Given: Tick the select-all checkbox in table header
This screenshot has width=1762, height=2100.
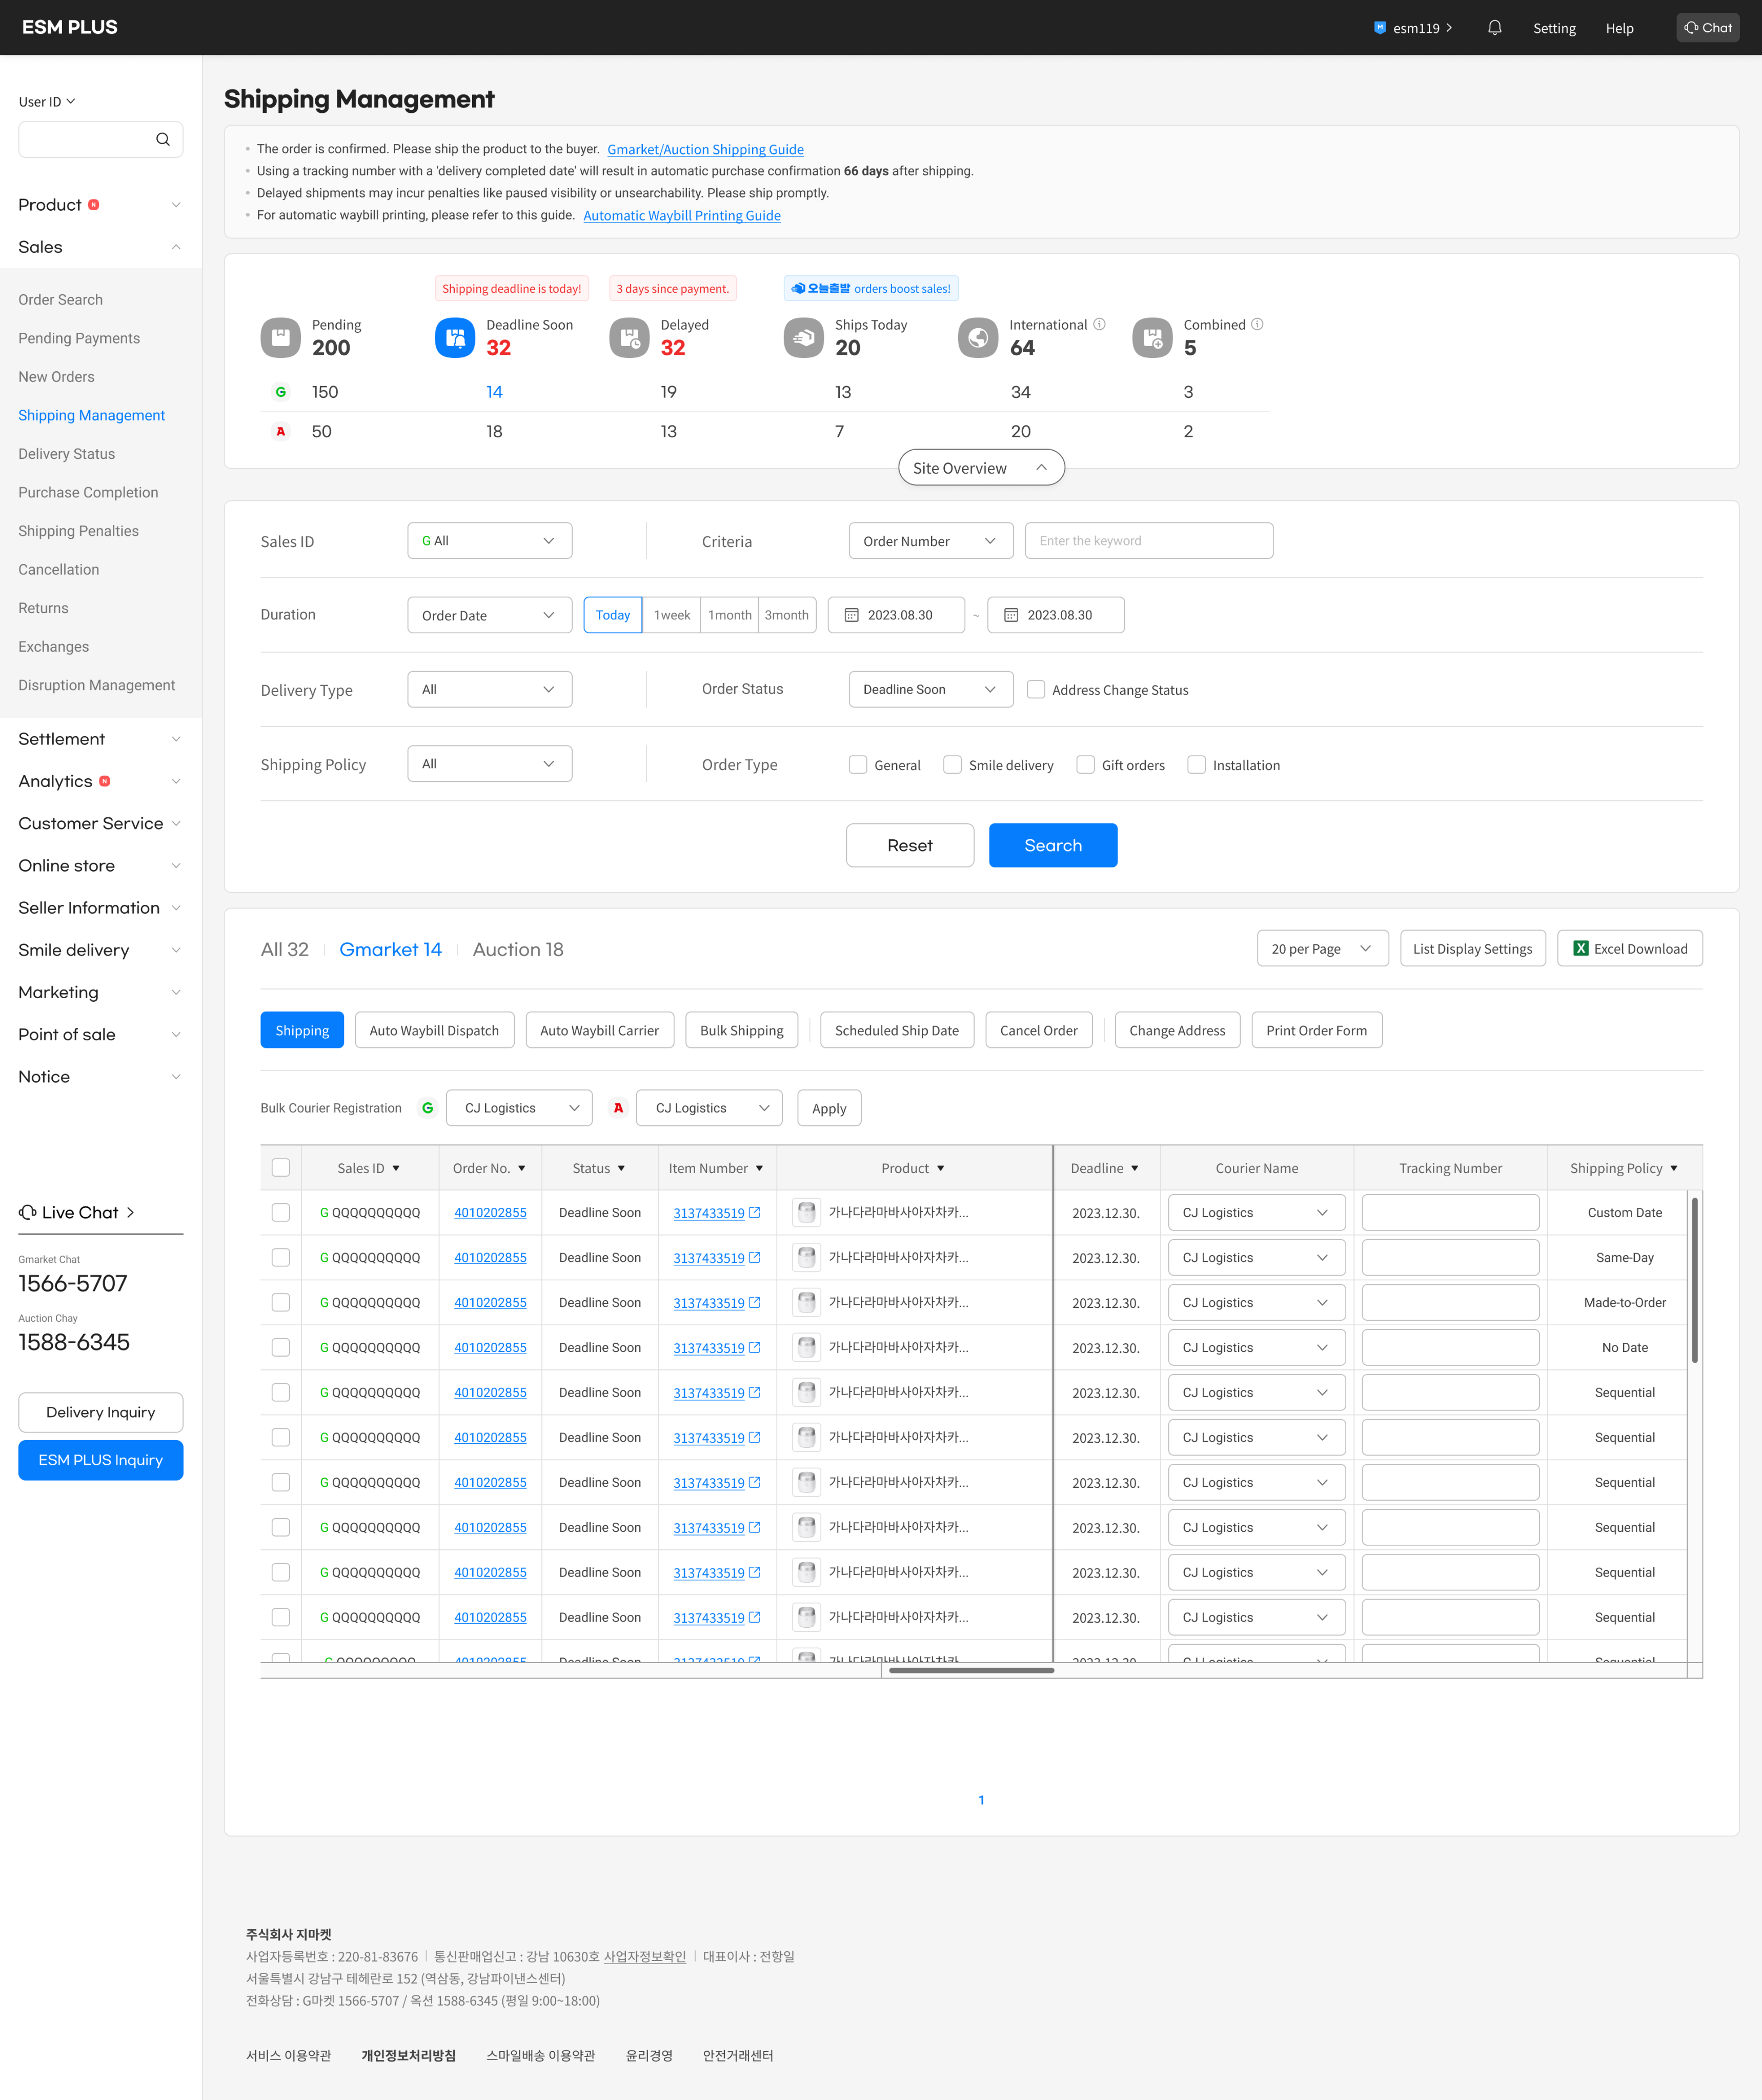Looking at the screenshot, I should [x=281, y=1168].
